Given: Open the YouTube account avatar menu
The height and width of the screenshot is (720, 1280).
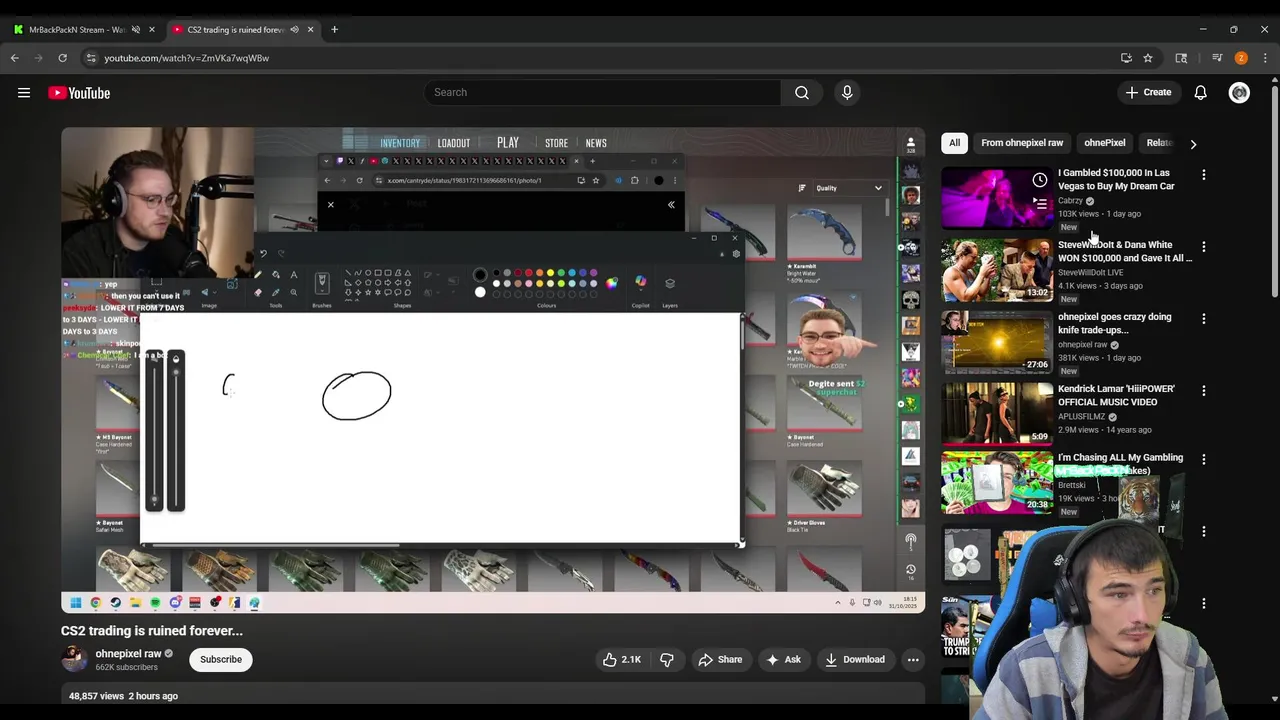Looking at the screenshot, I should [x=1239, y=93].
